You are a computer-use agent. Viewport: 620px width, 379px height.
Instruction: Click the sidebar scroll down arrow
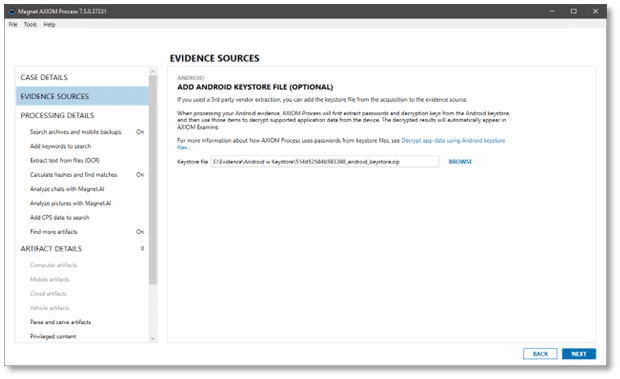(x=153, y=339)
